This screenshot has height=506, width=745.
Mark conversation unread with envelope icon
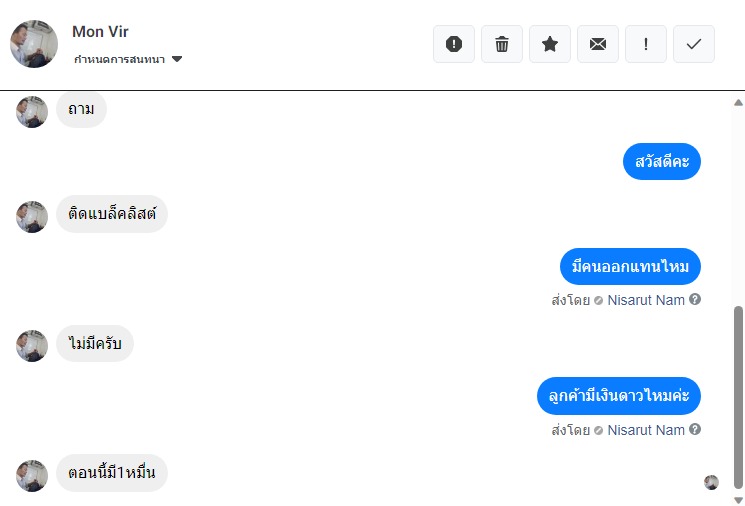click(x=598, y=44)
